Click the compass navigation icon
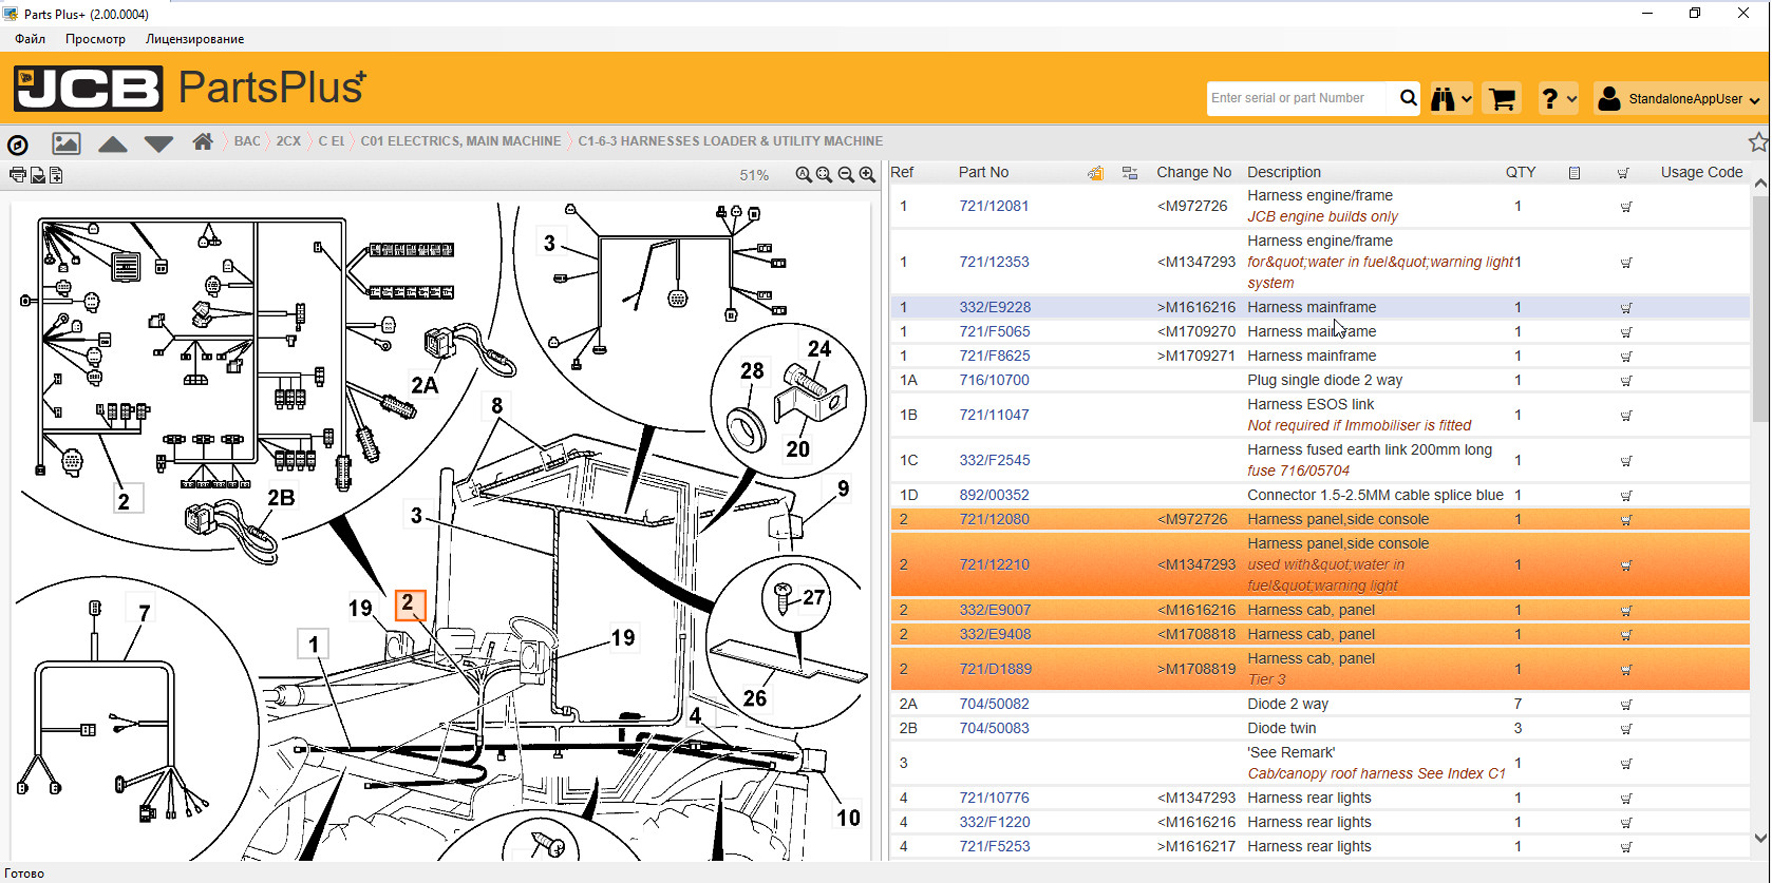 [x=18, y=144]
